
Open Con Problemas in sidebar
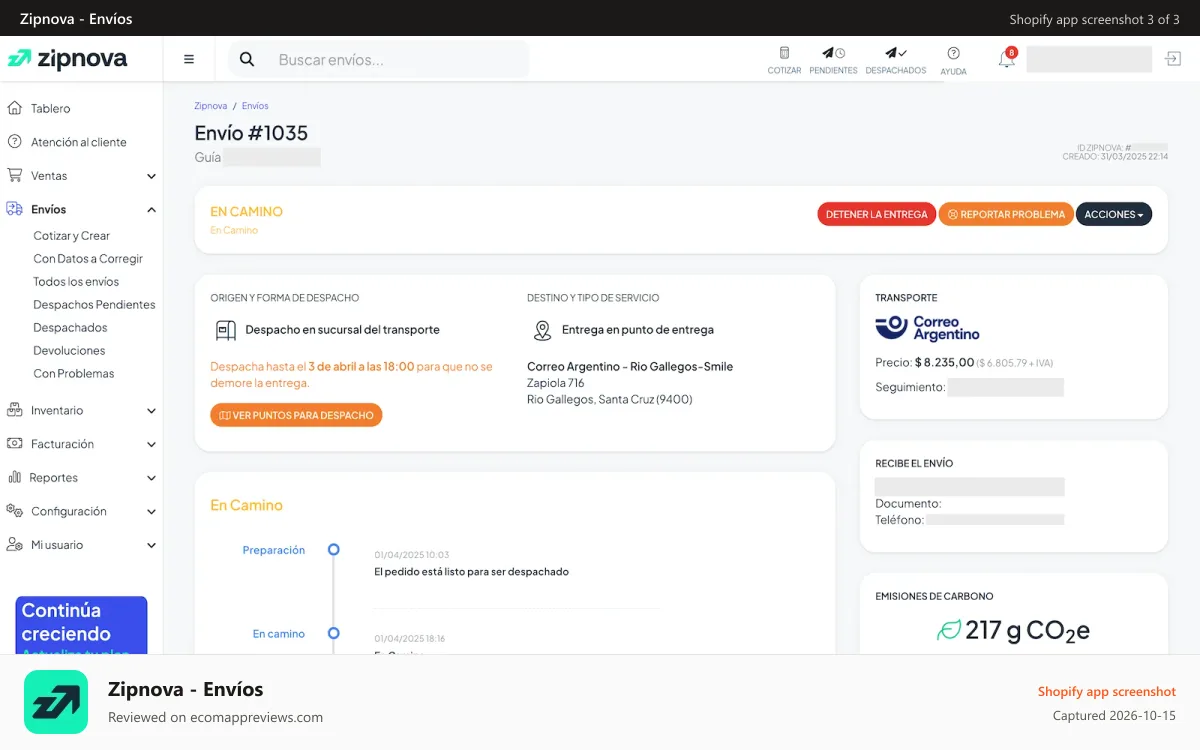pyautogui.click(x=74, y=374)
